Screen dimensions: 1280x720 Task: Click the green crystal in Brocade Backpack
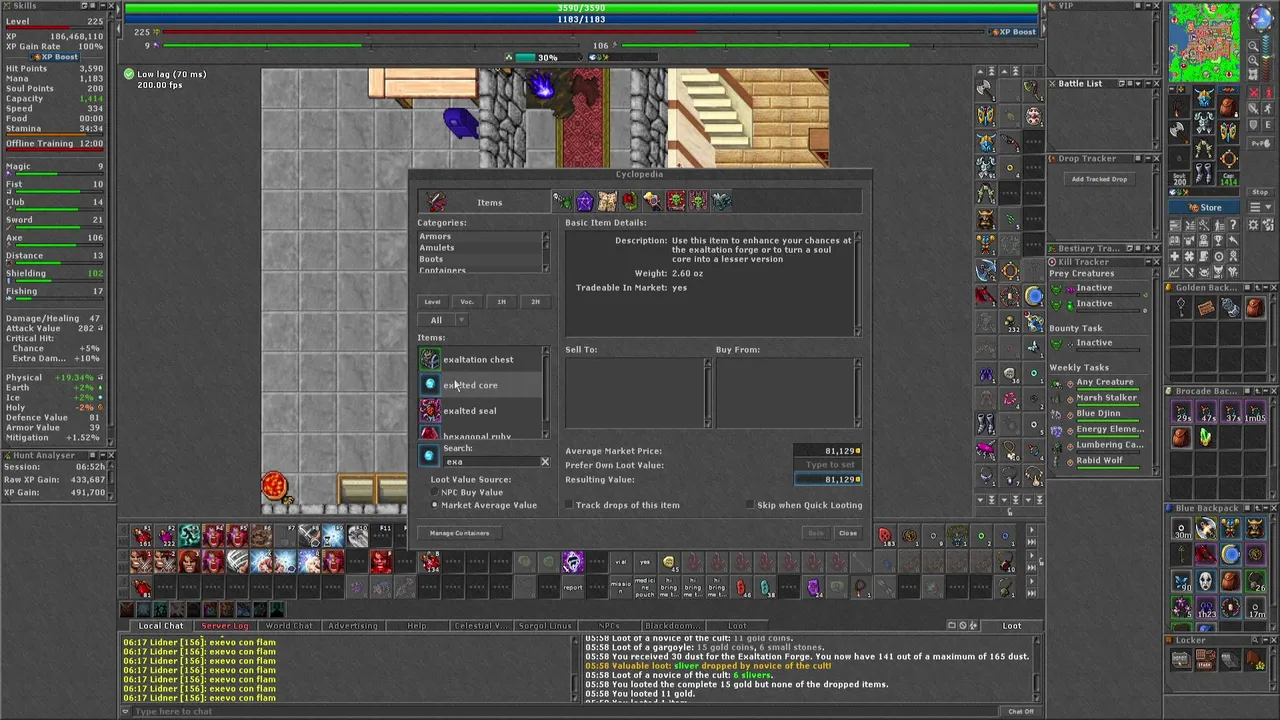coord(1206,438)
